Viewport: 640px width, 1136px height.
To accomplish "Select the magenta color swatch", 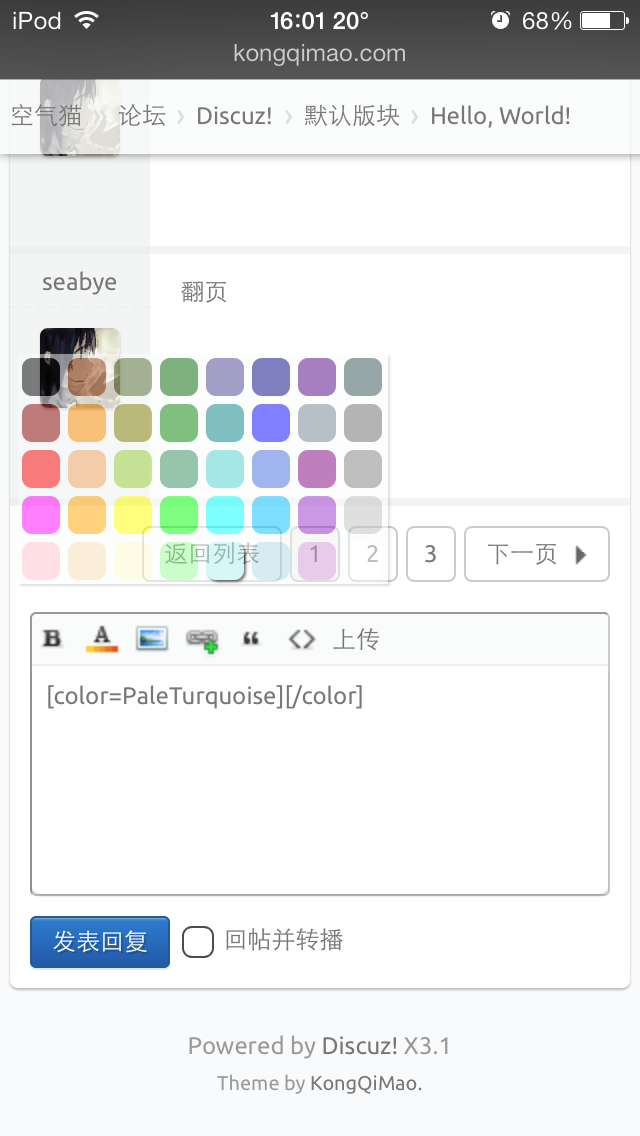I will (x=41, y=515).
